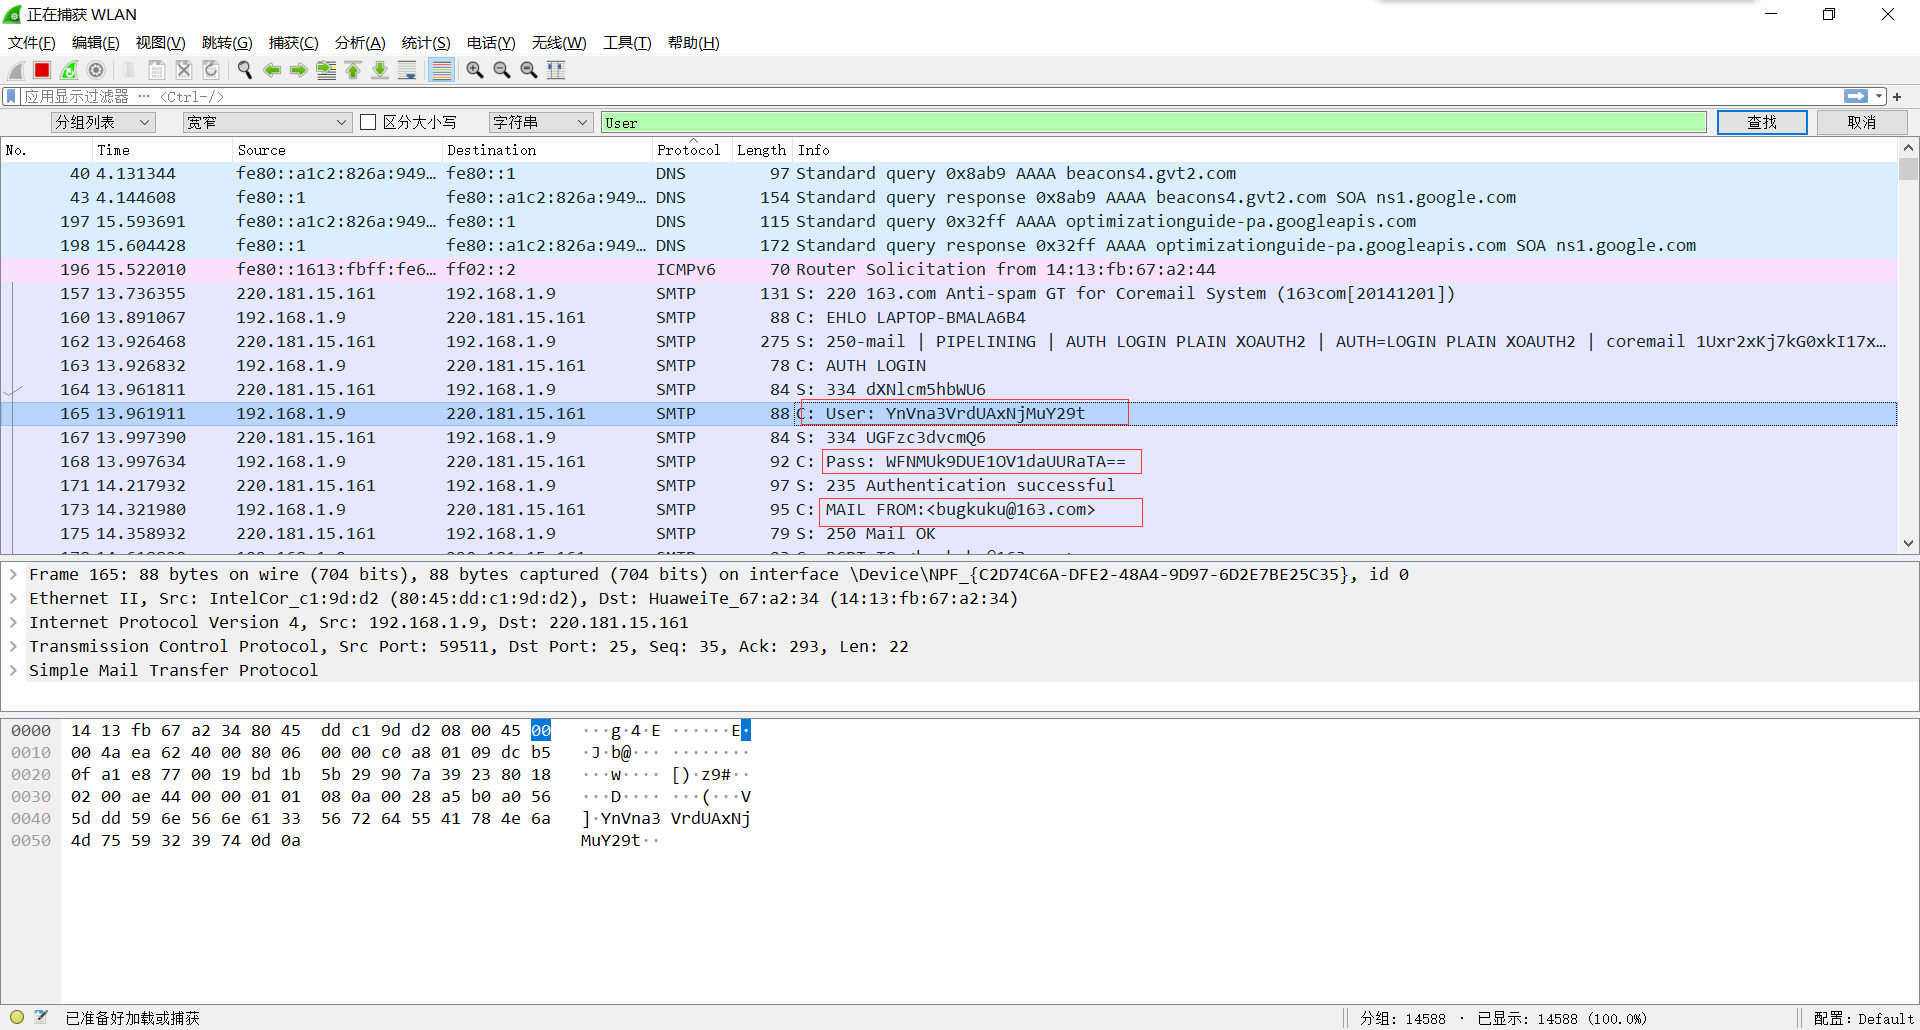Expand the Transmission Control Protocol row
The height and width of the screenshot is (1030, 1920).
coord(13,646)
